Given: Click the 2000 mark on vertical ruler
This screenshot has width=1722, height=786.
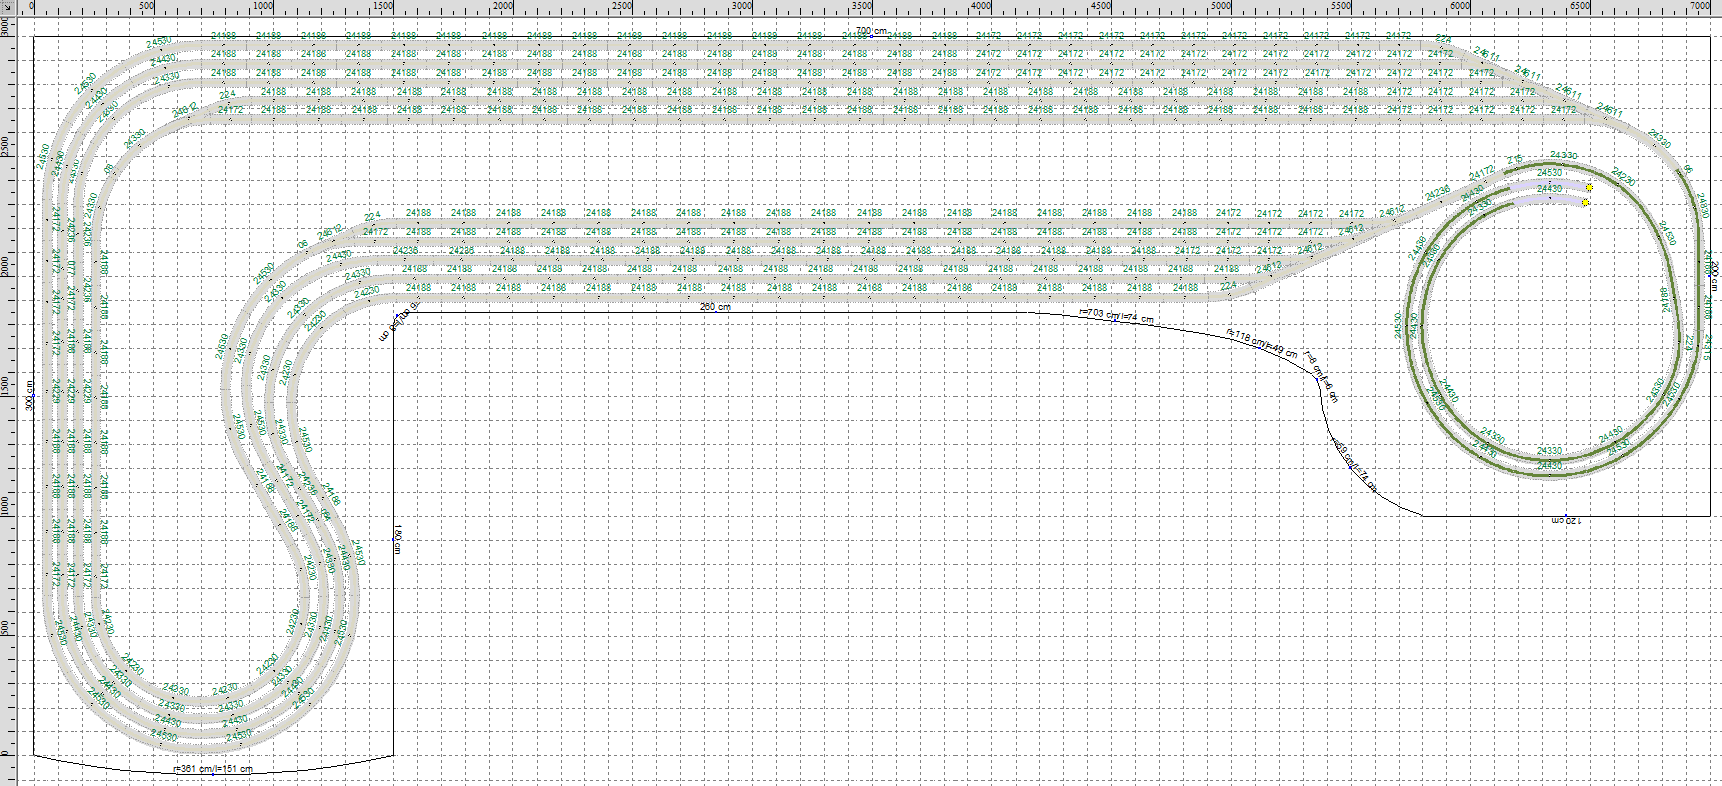Looking at the screenshot, I should (6, 266).
